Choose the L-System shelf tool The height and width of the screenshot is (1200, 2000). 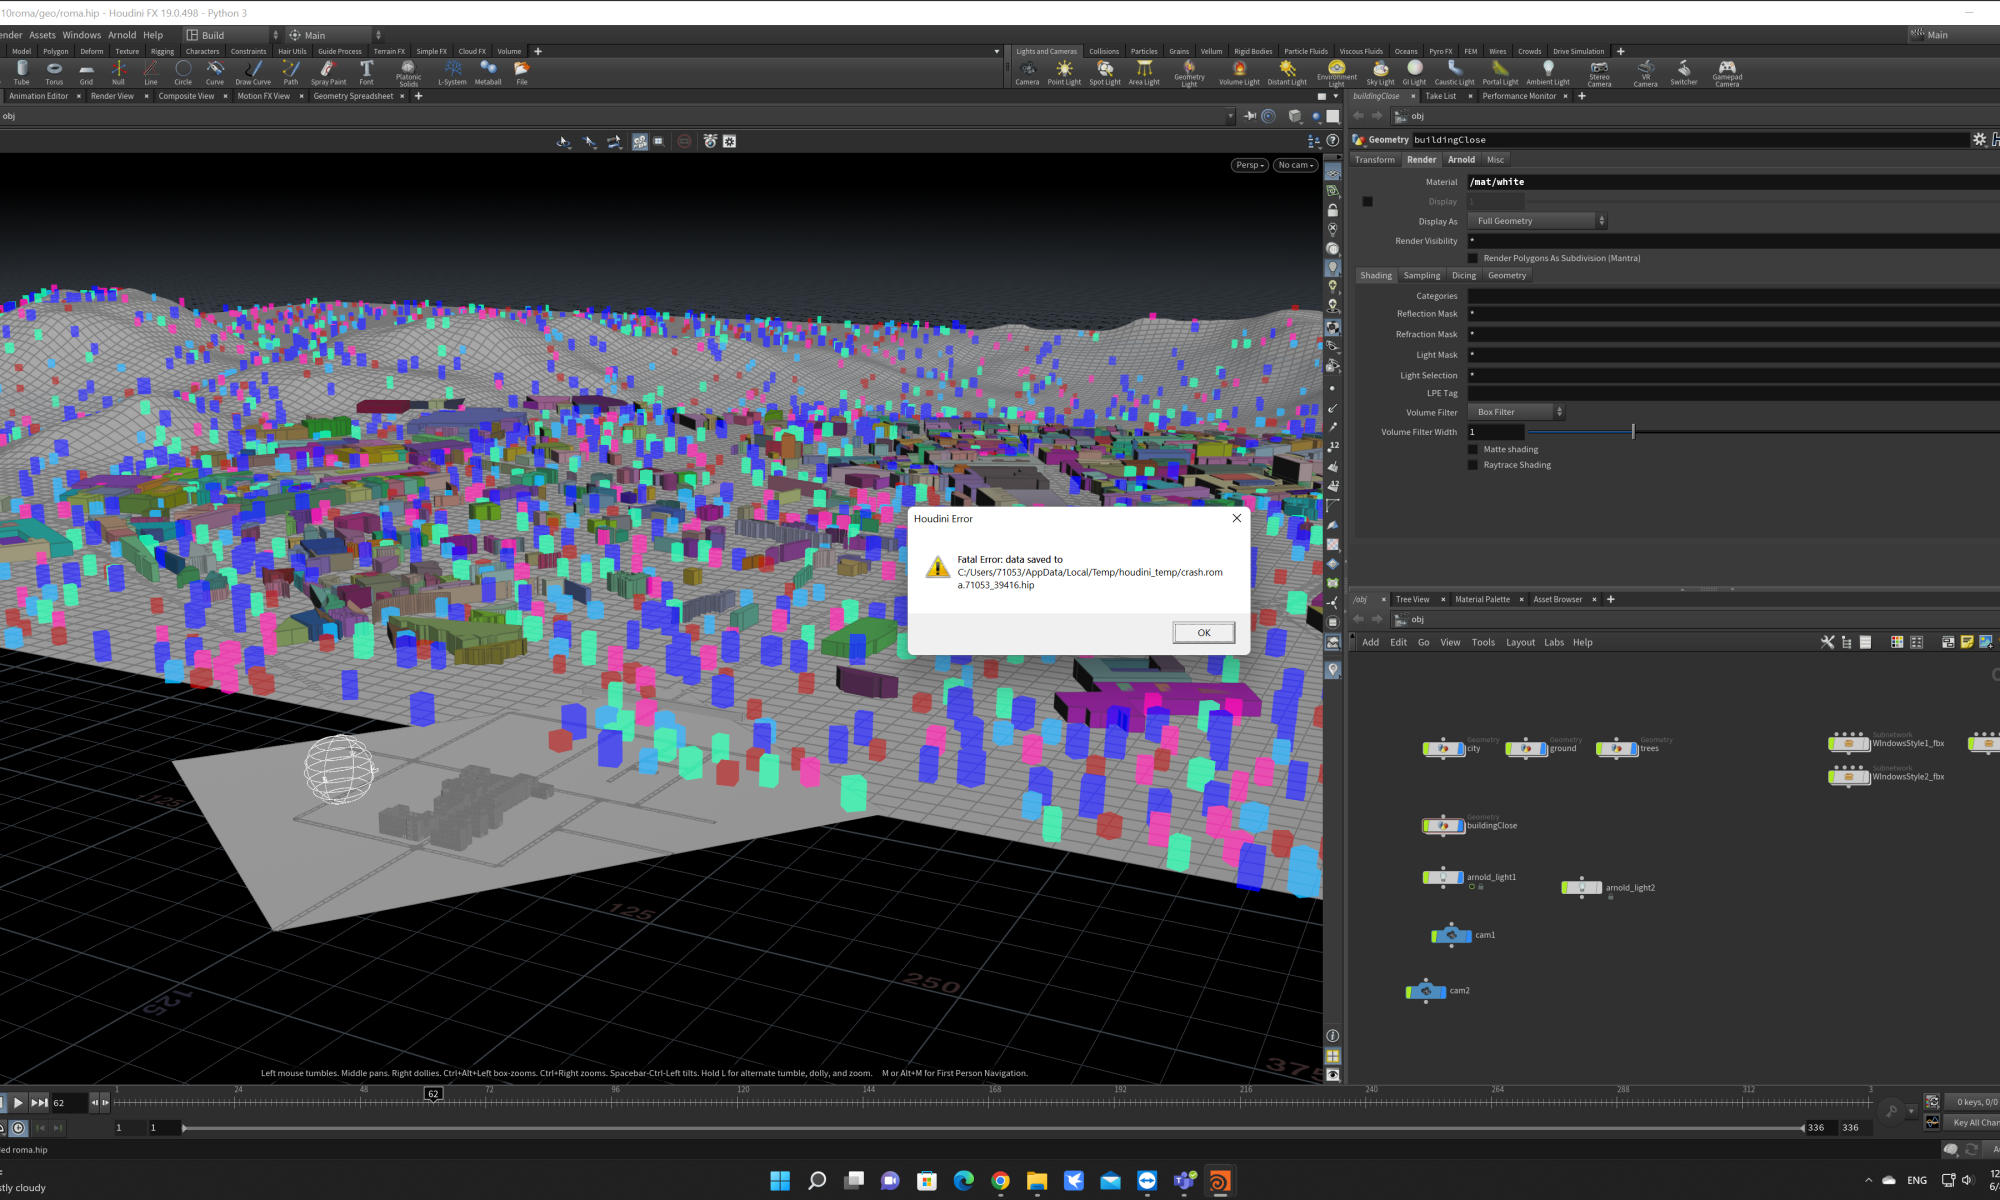[x=452, y=72]
